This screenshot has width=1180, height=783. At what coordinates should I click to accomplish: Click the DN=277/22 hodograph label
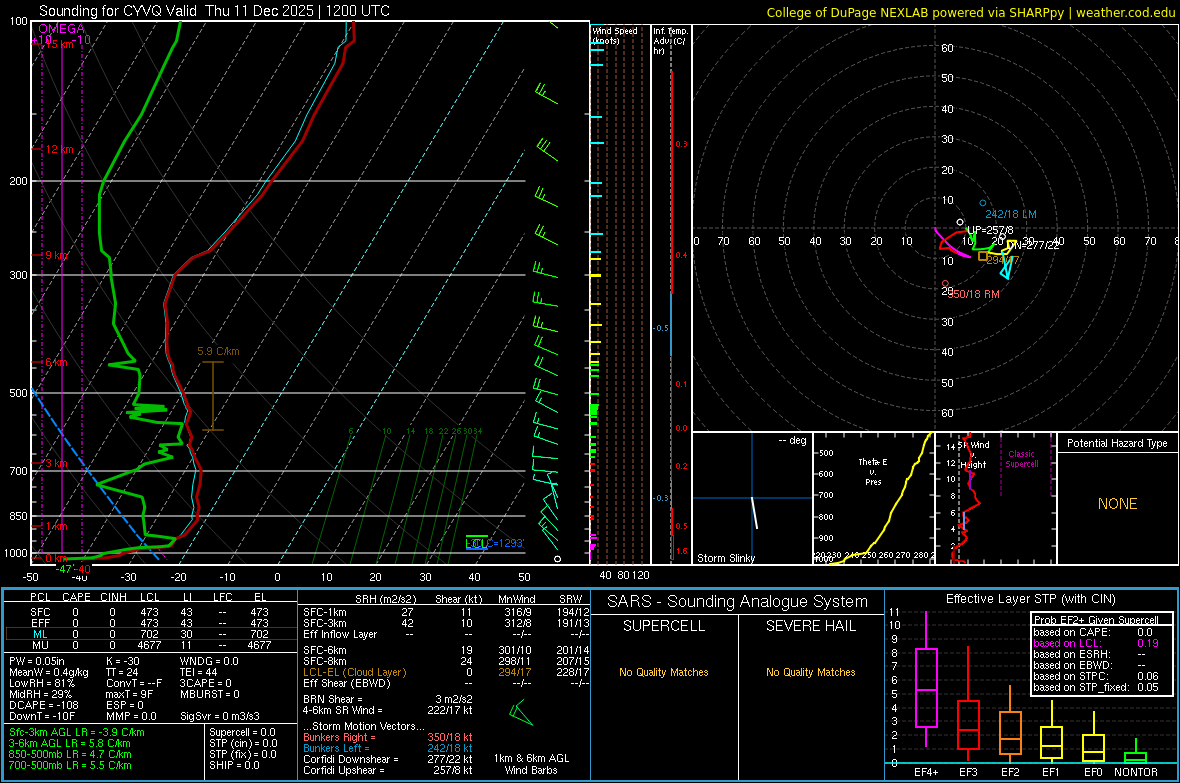pyautogui.click(x=1032, y=245)
